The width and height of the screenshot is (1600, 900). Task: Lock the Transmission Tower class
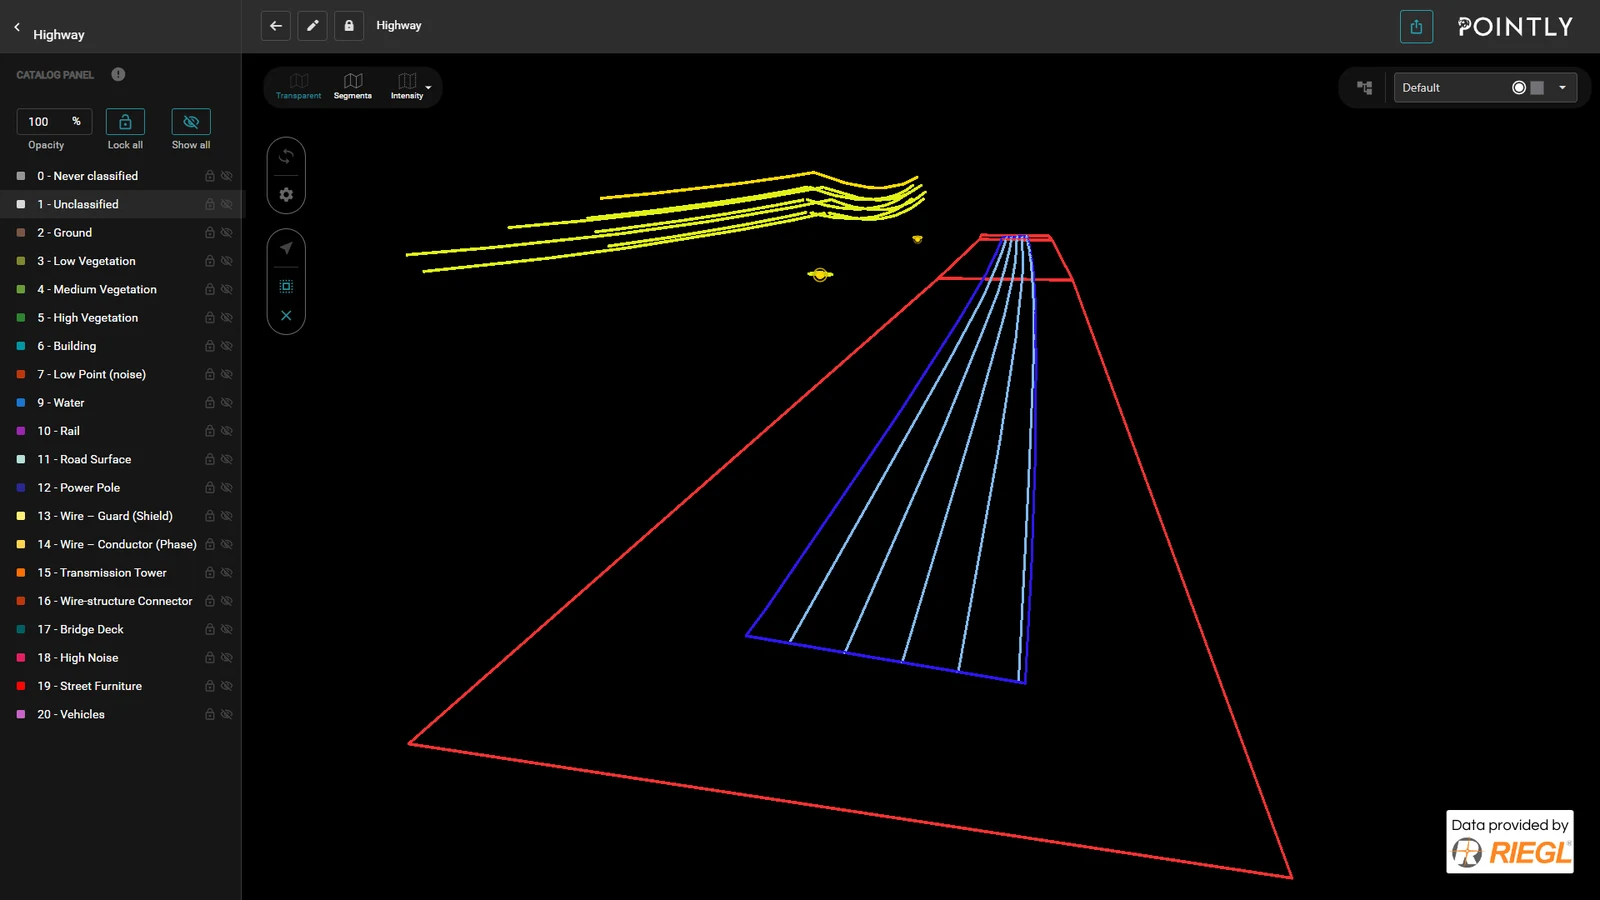[x=210, y=573]
